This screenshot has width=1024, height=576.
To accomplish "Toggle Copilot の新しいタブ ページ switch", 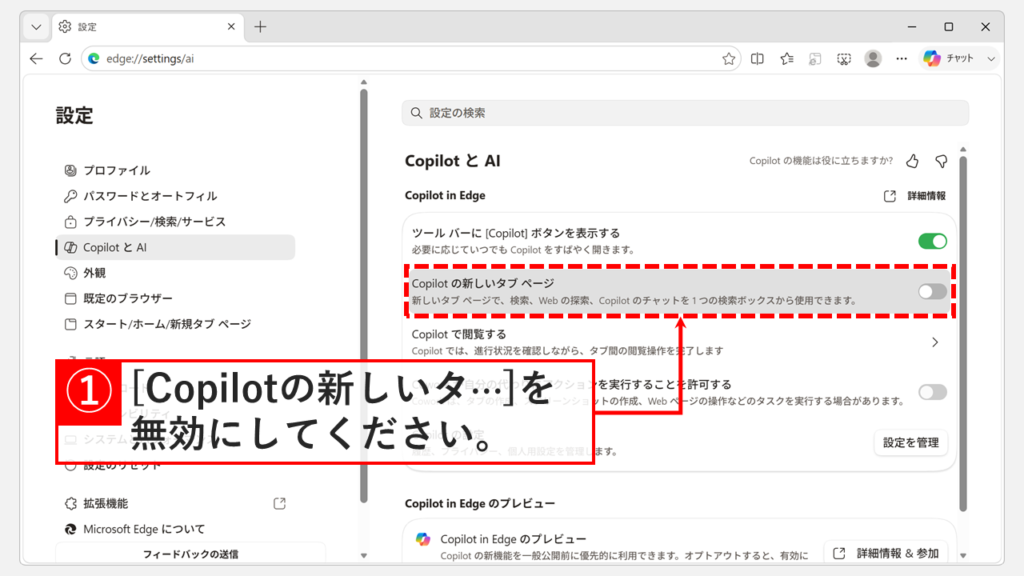I will [932, 291].
